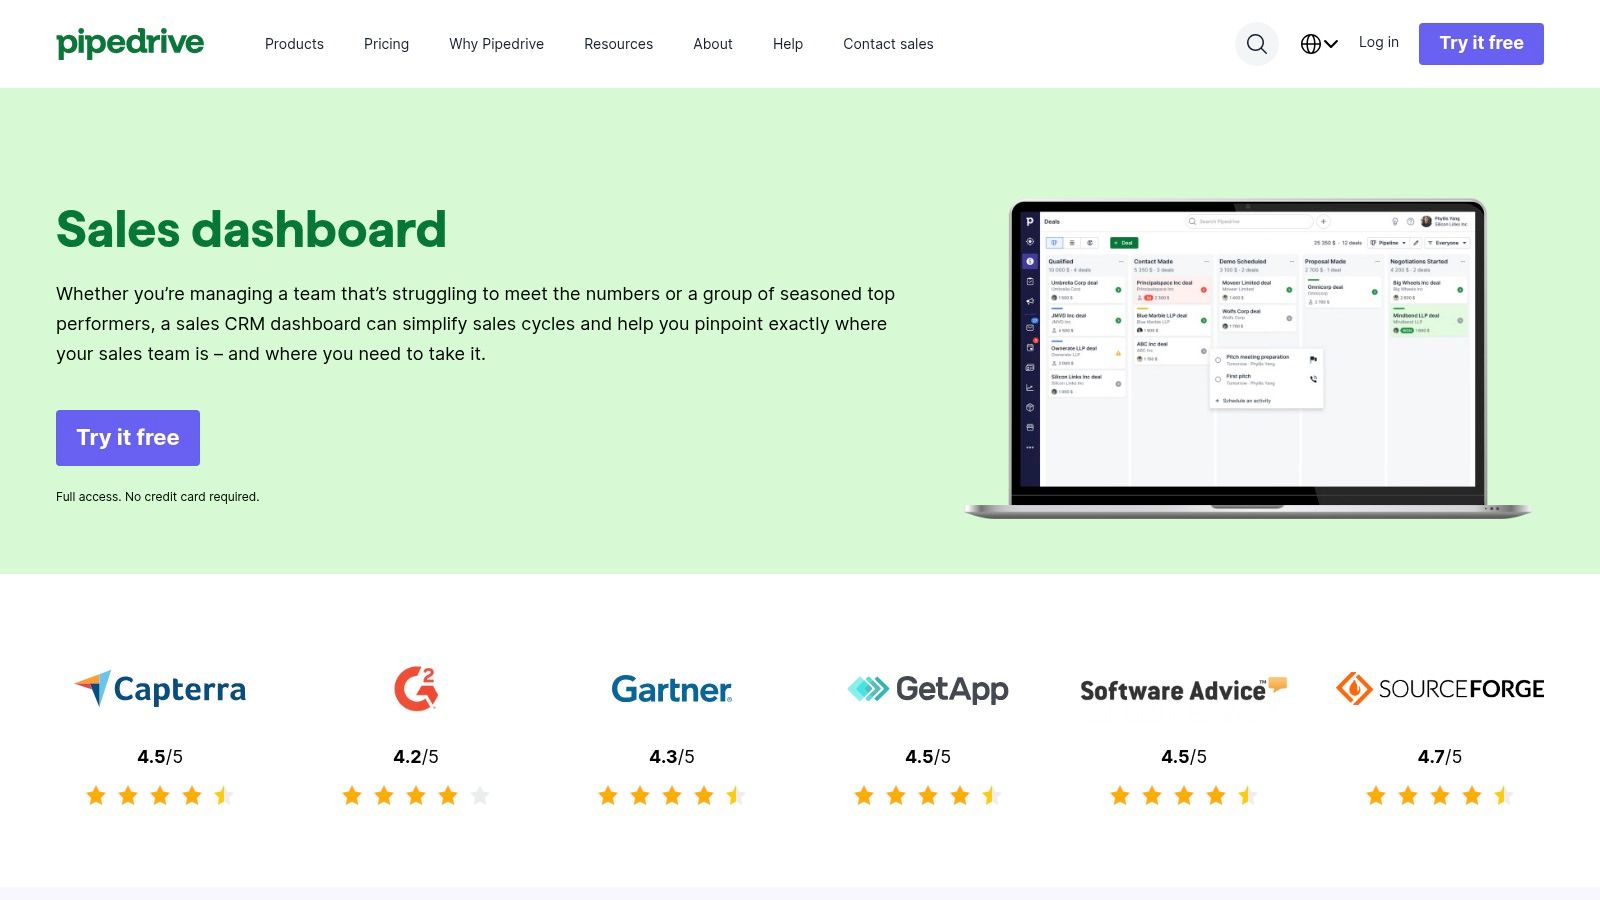
Task: Click the Sales dashboard heading
Action: [251, 229]
